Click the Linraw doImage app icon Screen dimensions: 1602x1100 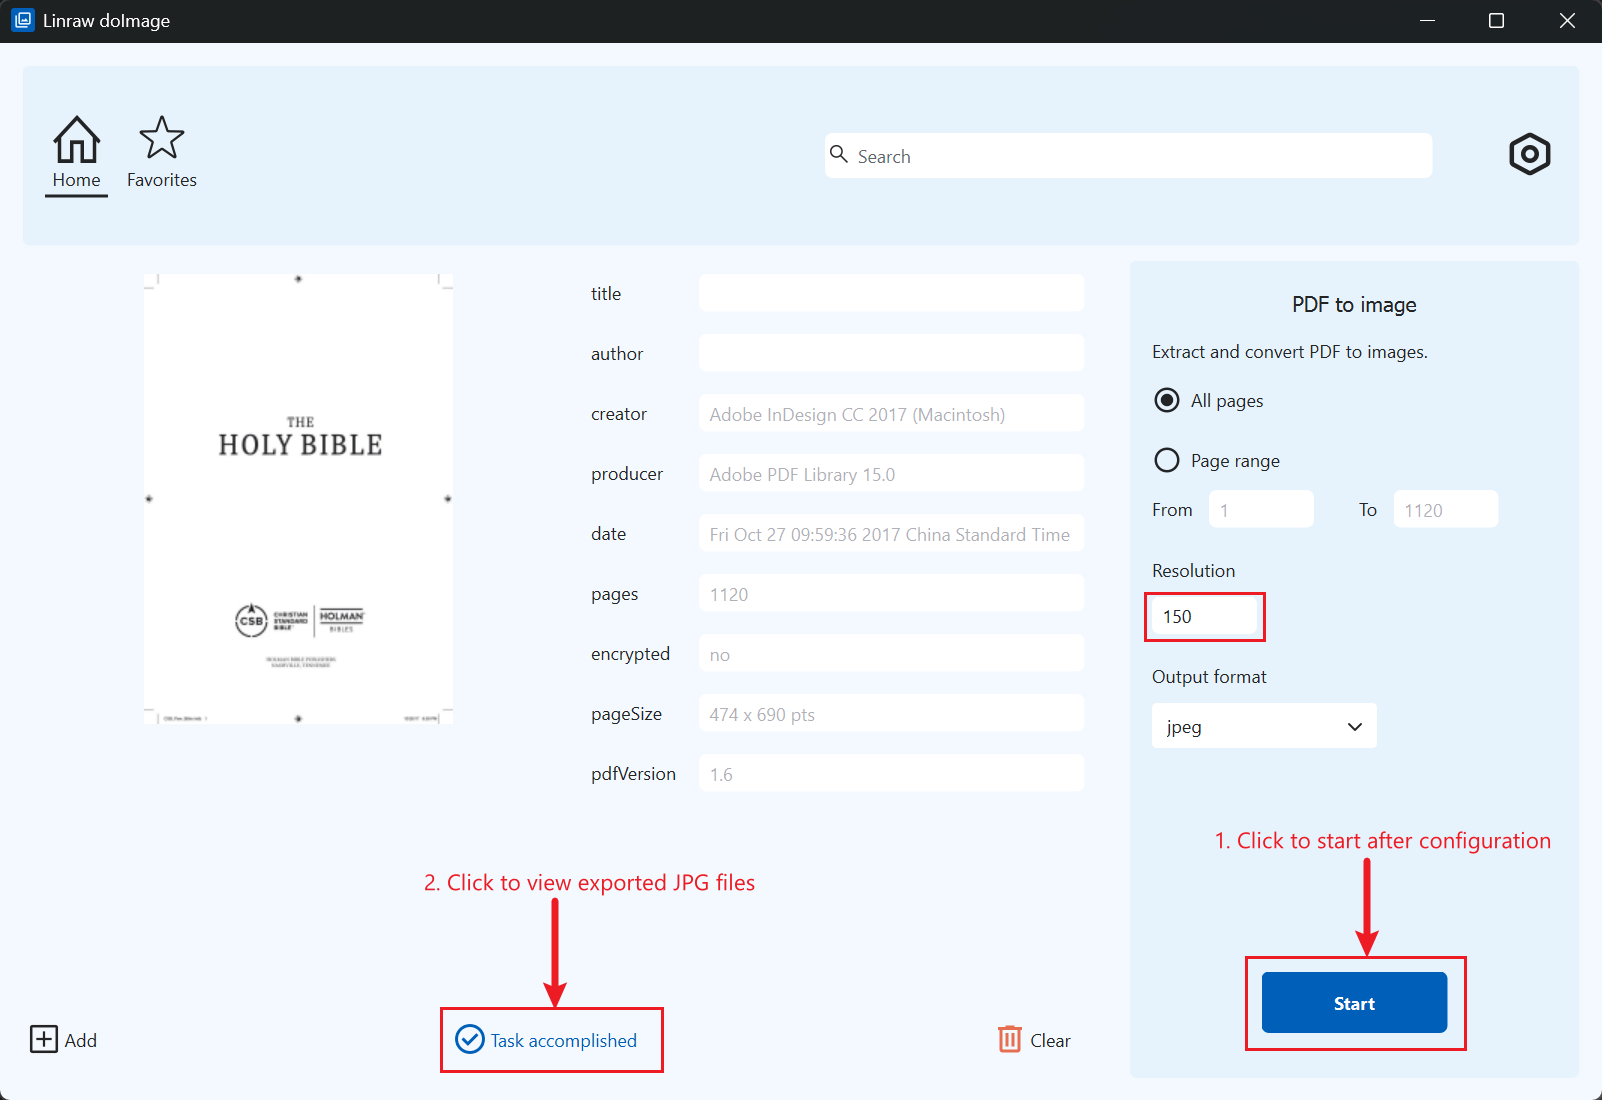point(22,21)
